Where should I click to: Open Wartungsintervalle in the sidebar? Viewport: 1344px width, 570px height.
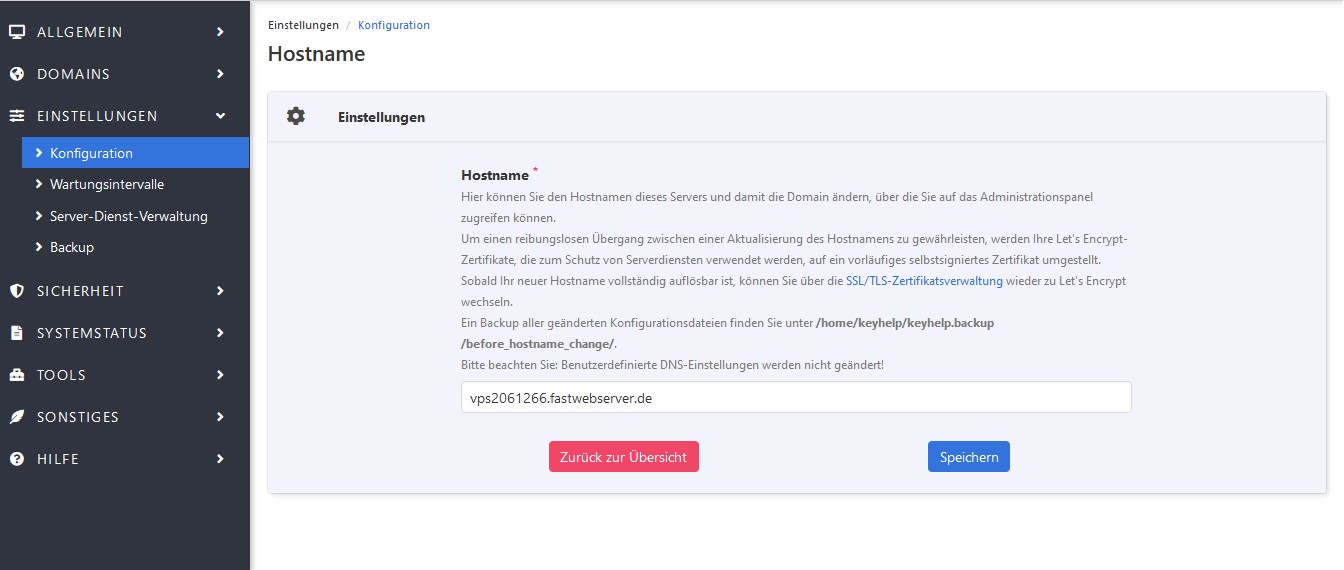(x=106, y=185)
